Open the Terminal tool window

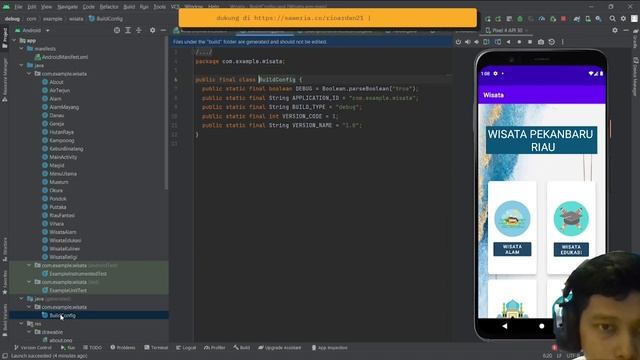[x=156, y=348]
